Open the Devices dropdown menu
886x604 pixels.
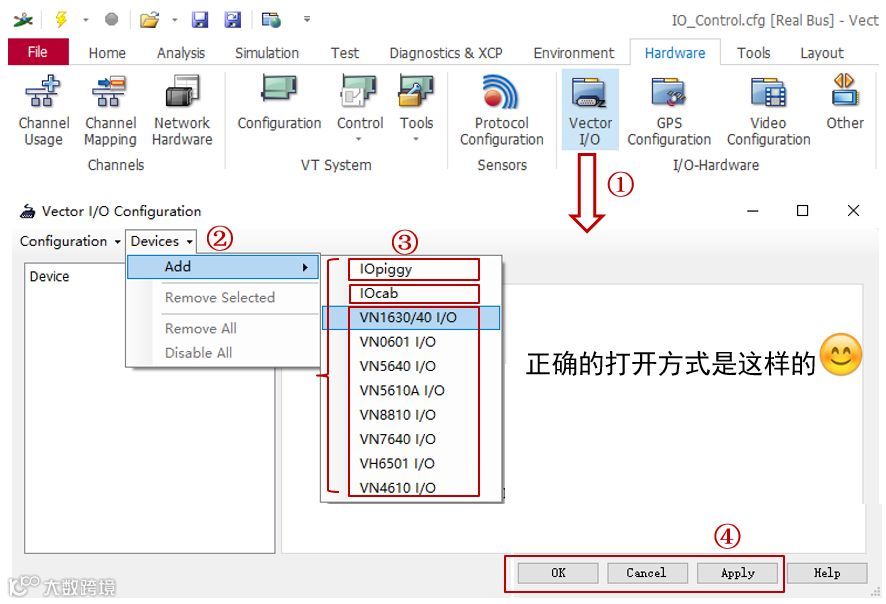(x=161, y=241)
